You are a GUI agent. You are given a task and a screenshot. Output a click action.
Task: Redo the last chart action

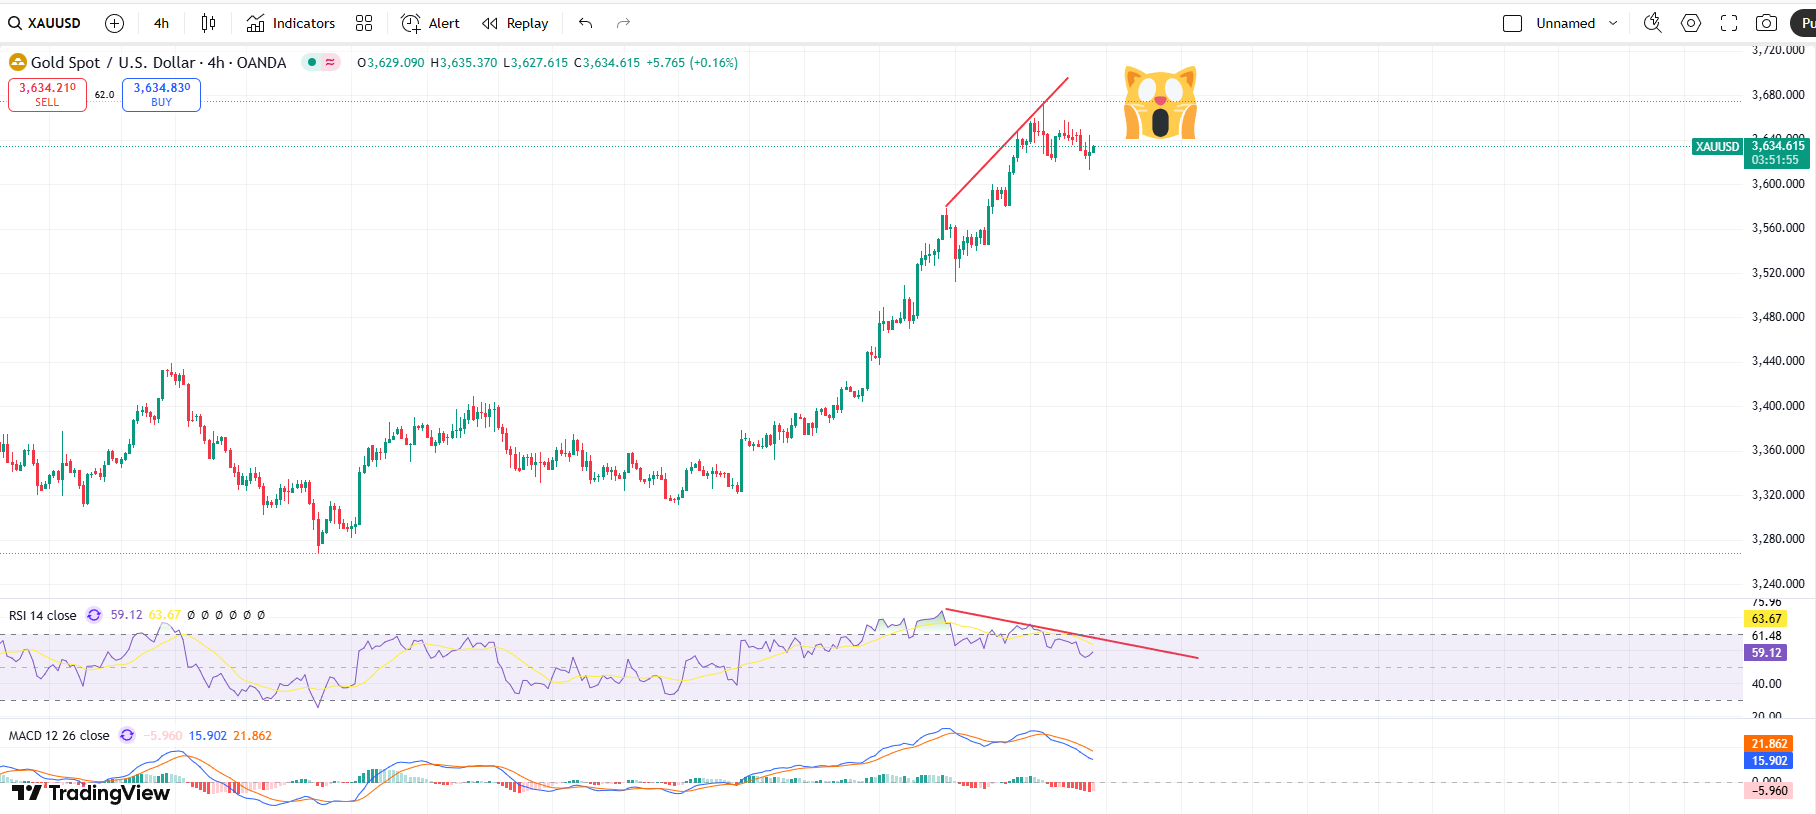tap(623, 23)
